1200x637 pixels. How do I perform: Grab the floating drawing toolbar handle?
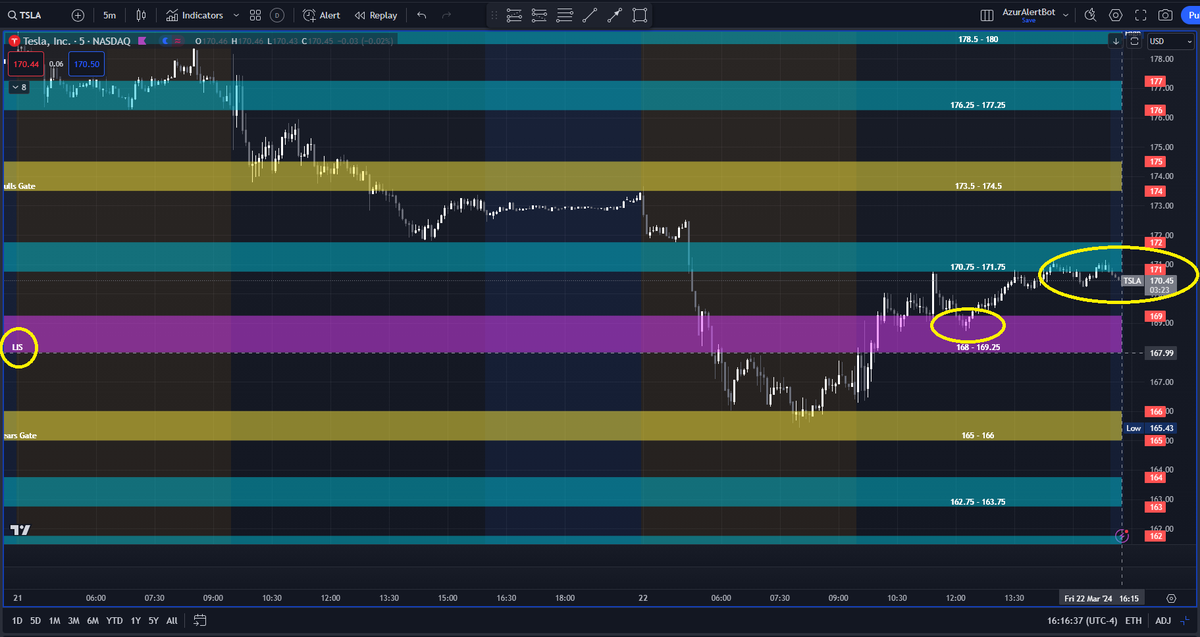(493, 15)
